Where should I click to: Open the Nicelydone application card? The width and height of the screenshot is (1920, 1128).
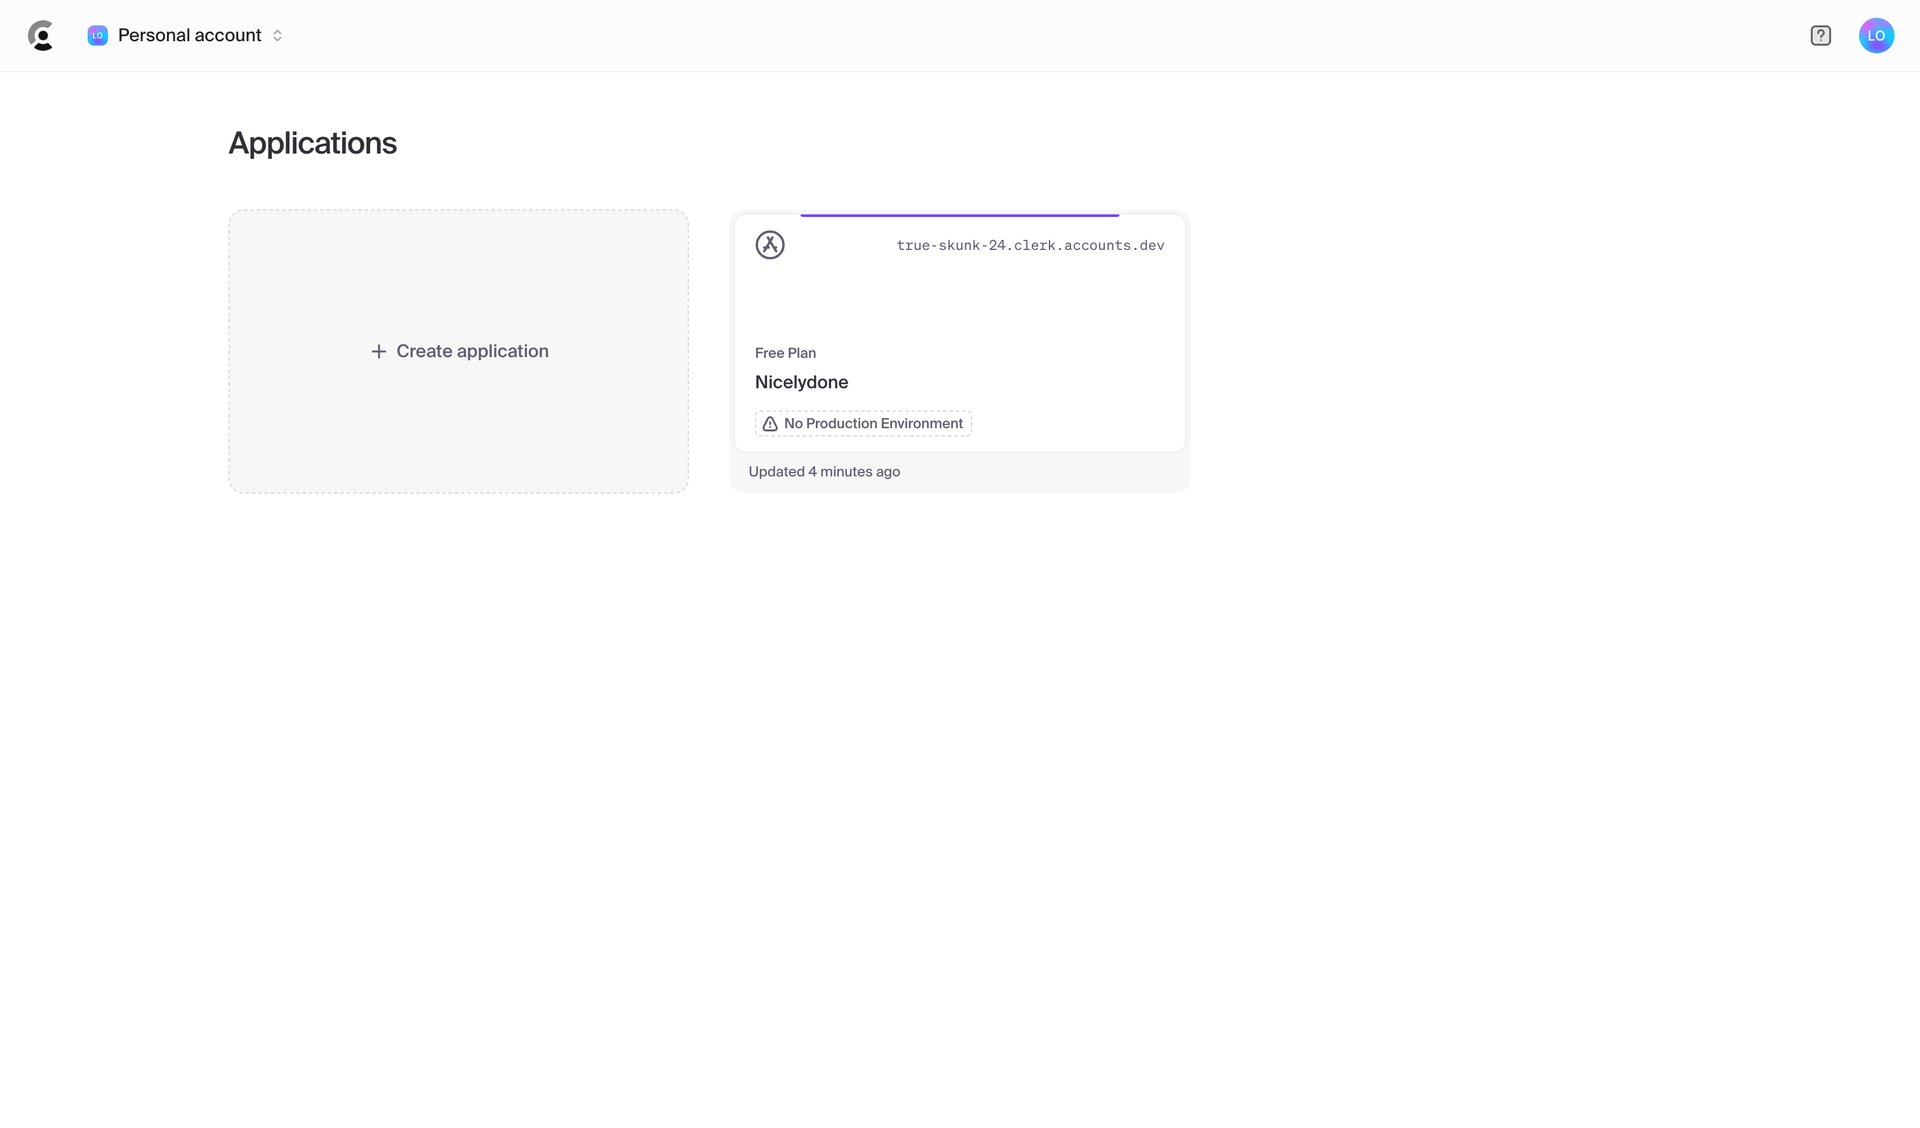958,340
